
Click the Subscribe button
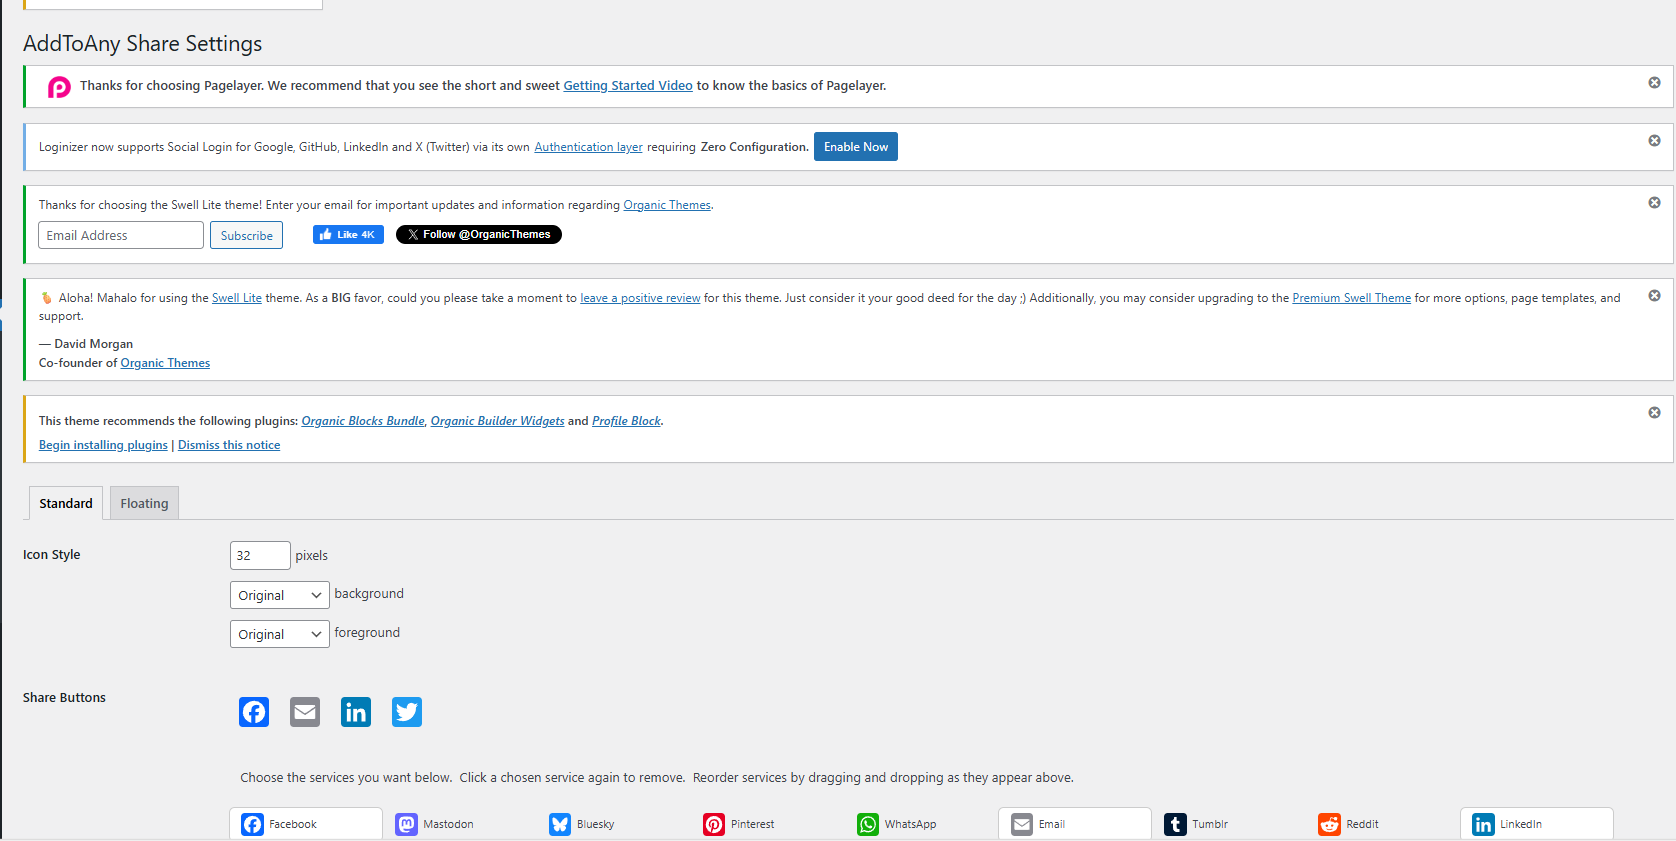[x=246, y=235]
